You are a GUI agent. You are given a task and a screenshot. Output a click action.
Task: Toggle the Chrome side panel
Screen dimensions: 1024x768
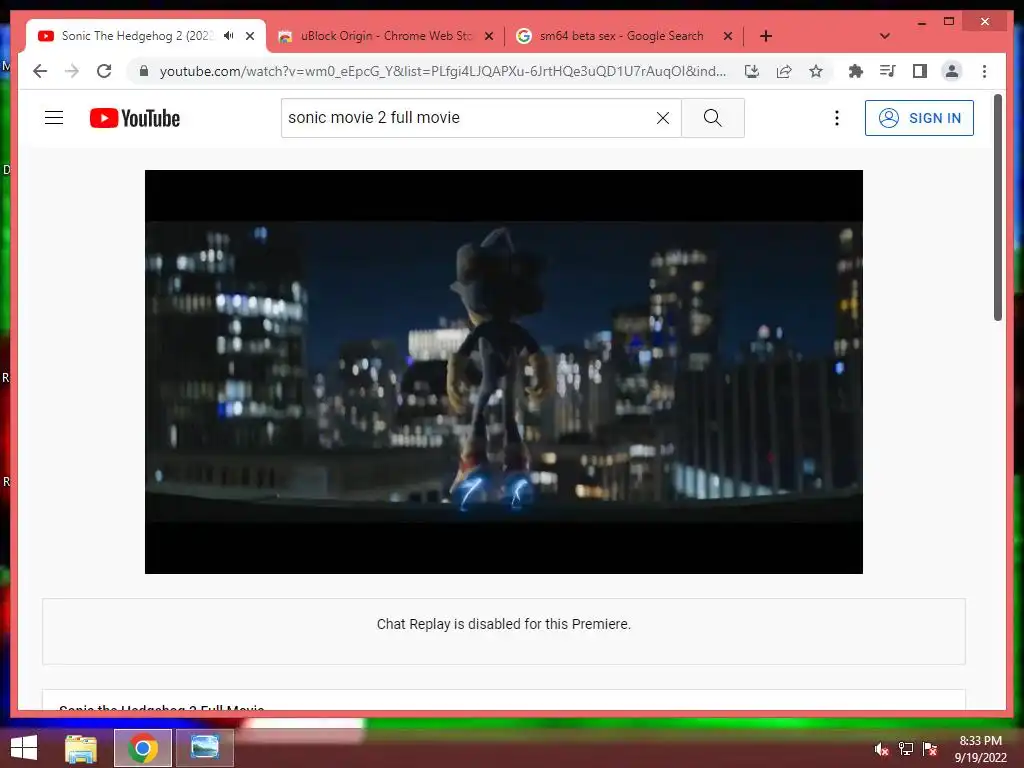tap(920, 71)
